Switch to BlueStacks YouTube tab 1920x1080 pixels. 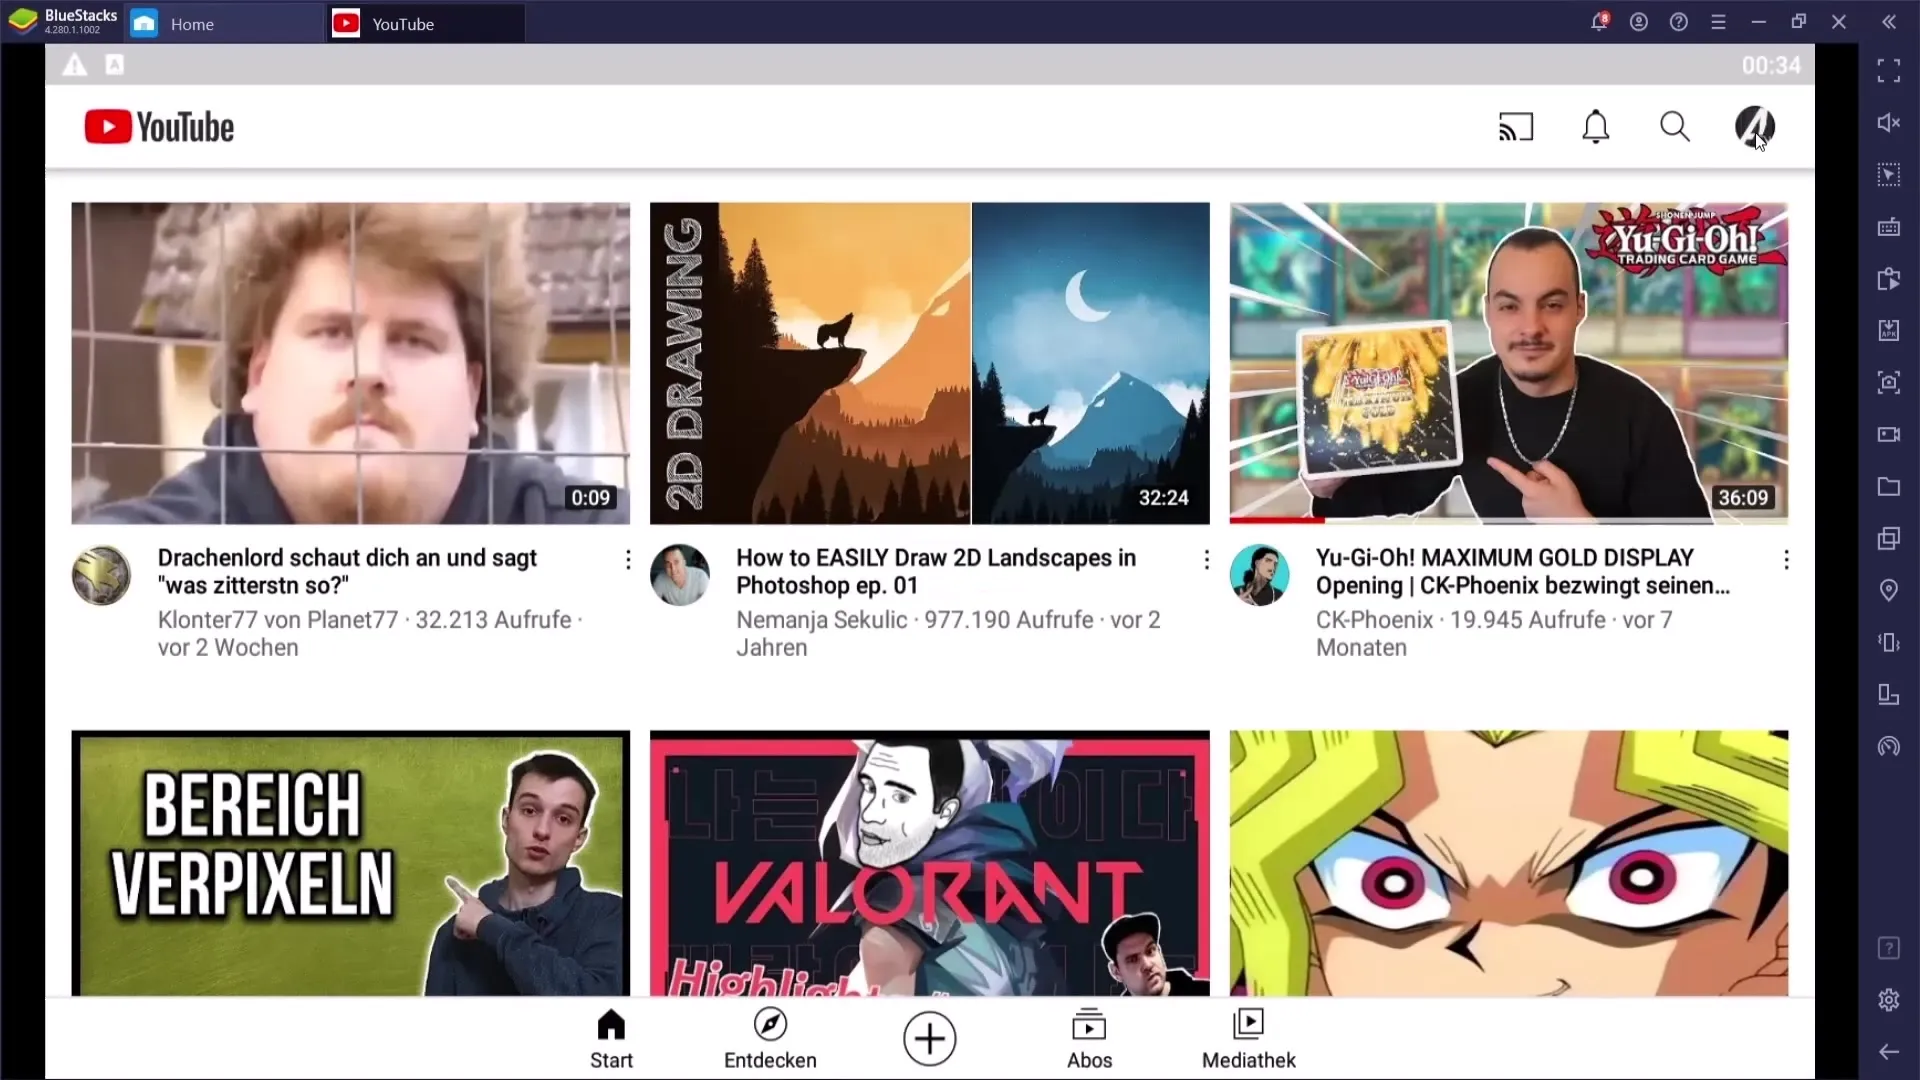(x=426, y=23)
